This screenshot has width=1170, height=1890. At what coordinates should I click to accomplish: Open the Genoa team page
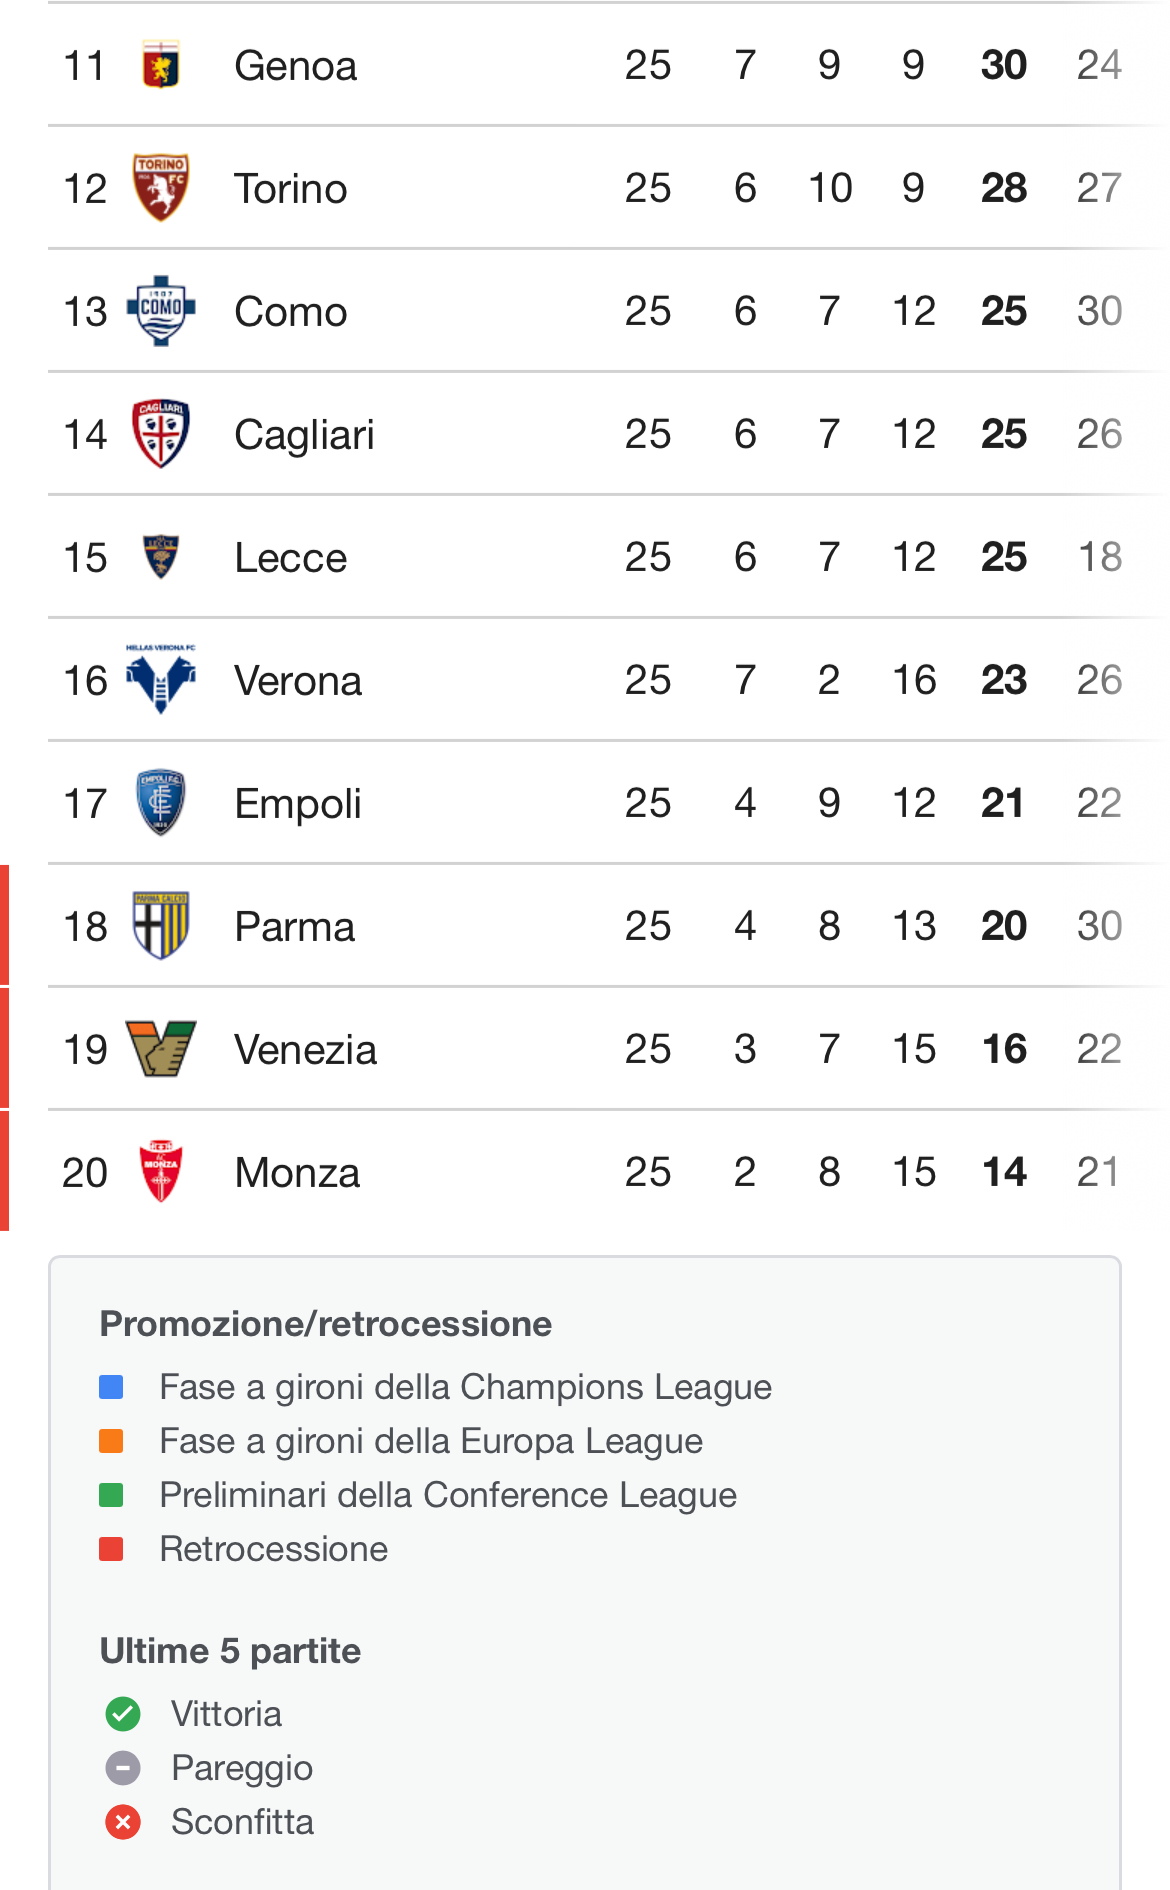click(295, 66)
